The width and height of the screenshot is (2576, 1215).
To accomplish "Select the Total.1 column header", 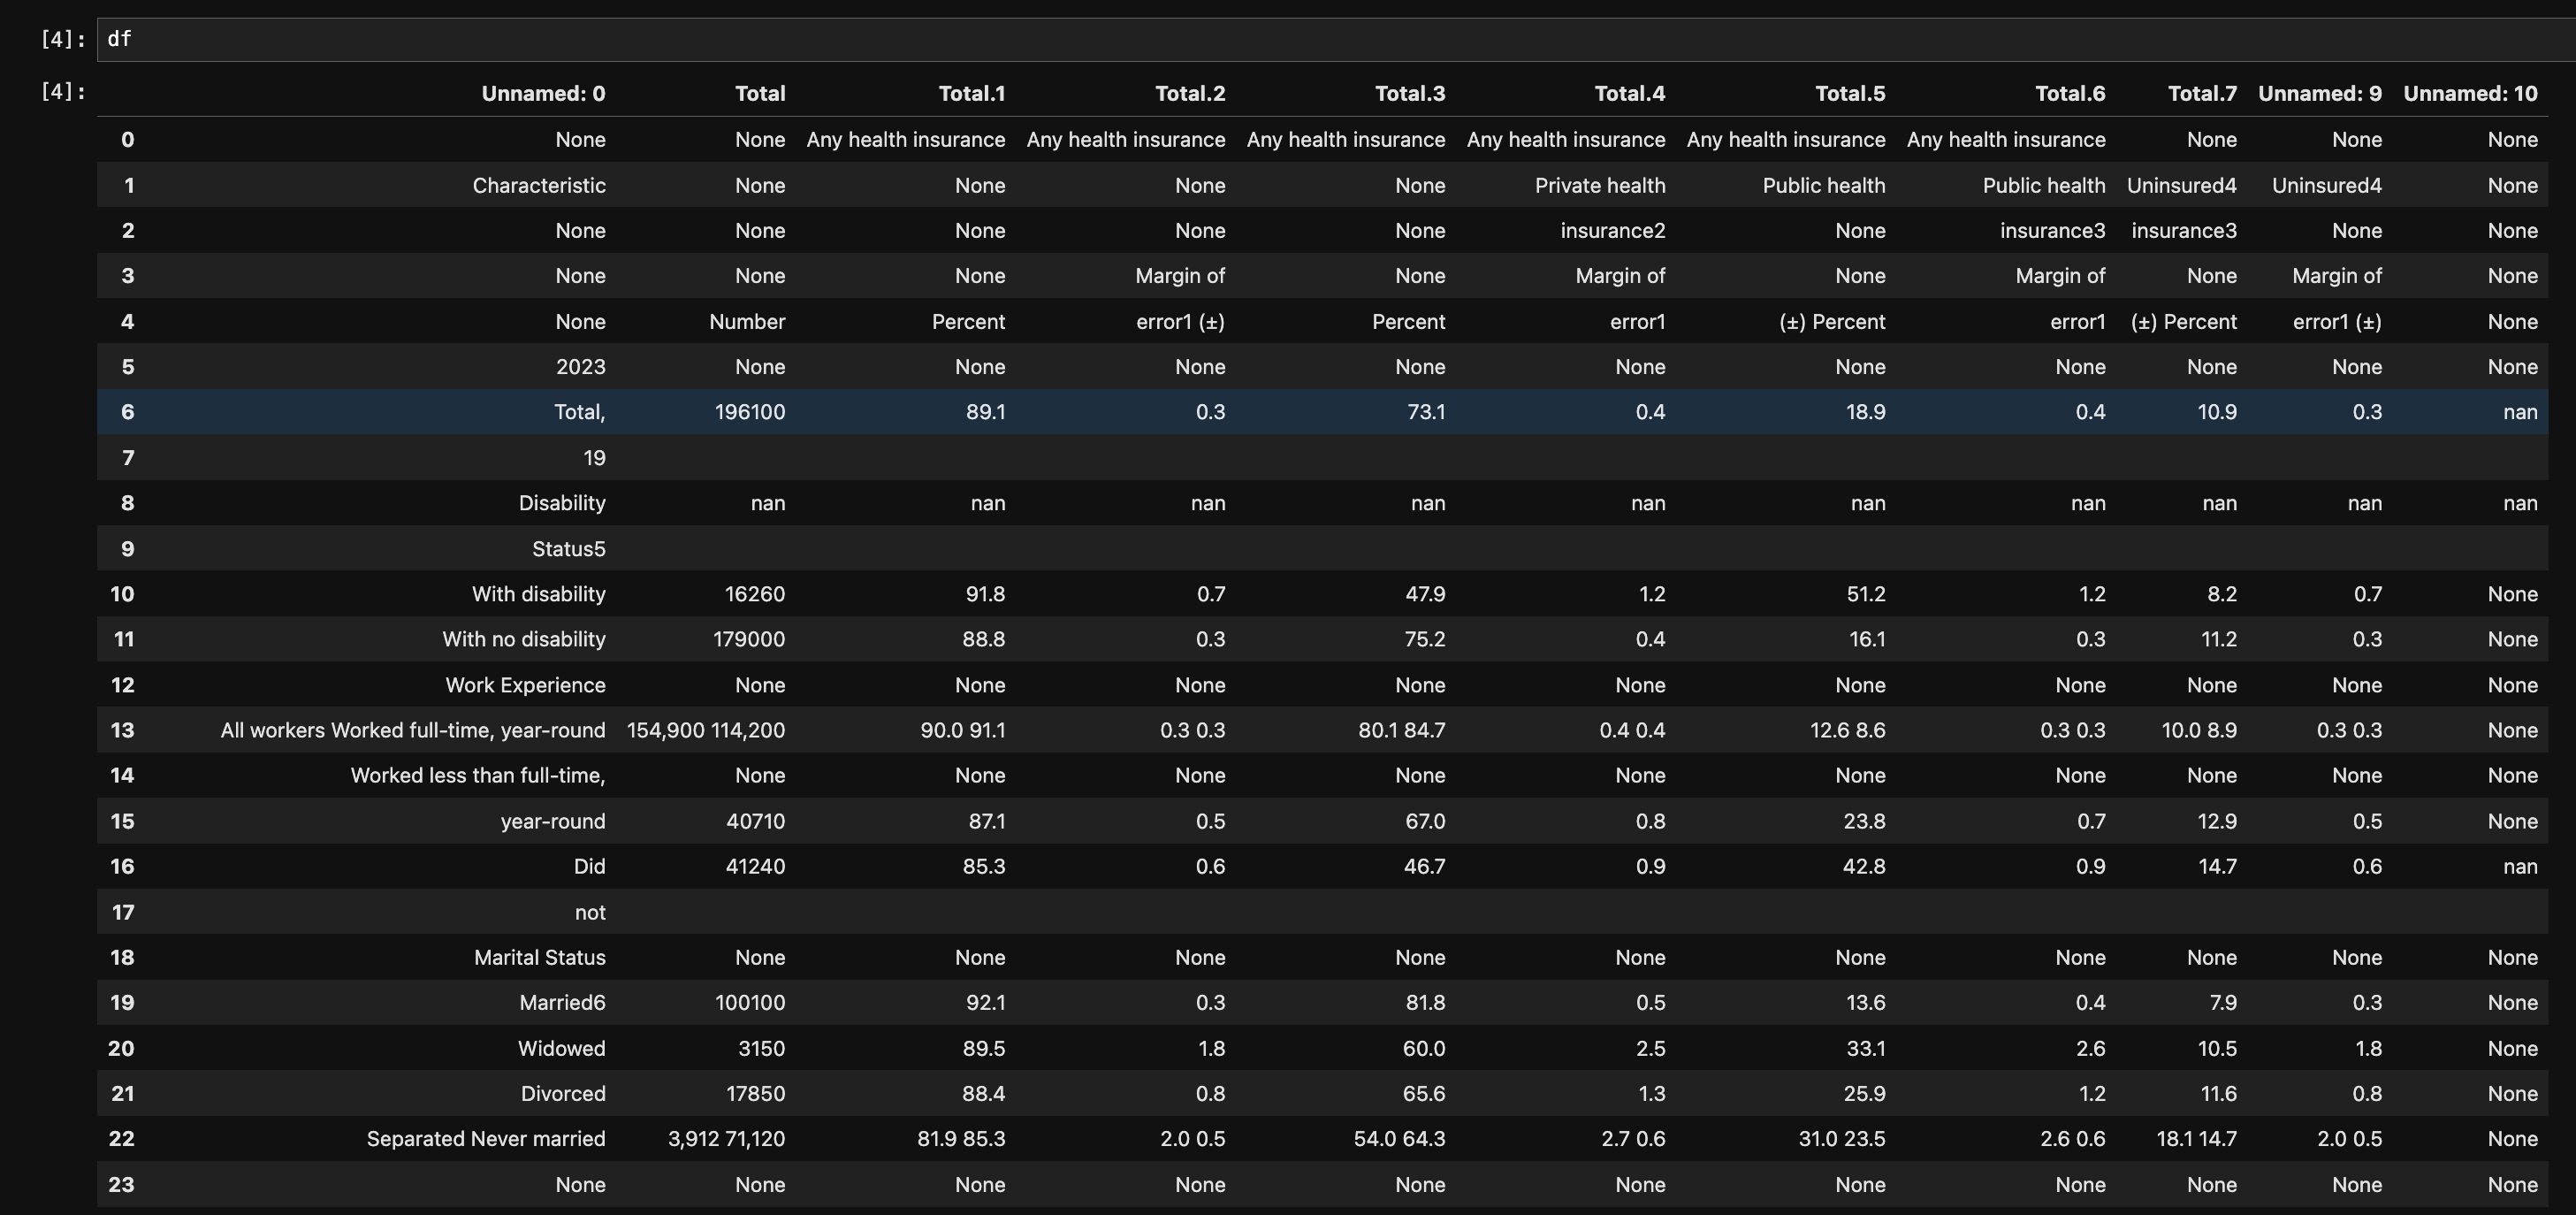I will tap(972, 94).
